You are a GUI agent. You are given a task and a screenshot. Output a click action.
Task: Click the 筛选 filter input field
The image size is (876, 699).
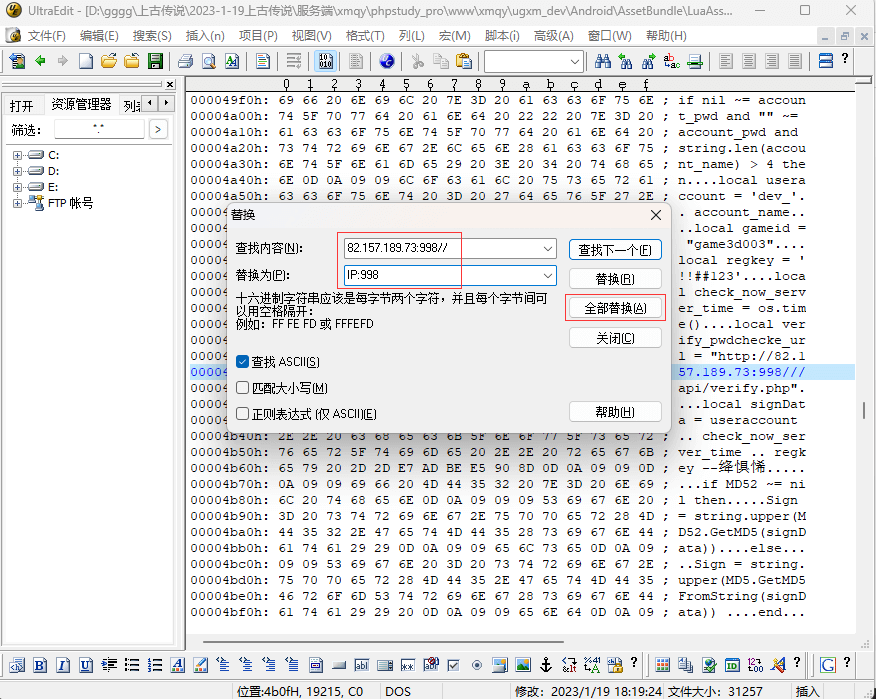[98, 129]
